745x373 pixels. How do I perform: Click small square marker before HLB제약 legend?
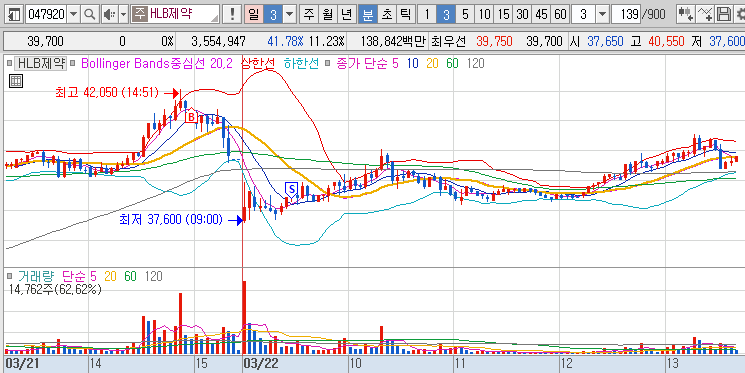point(10,62)
